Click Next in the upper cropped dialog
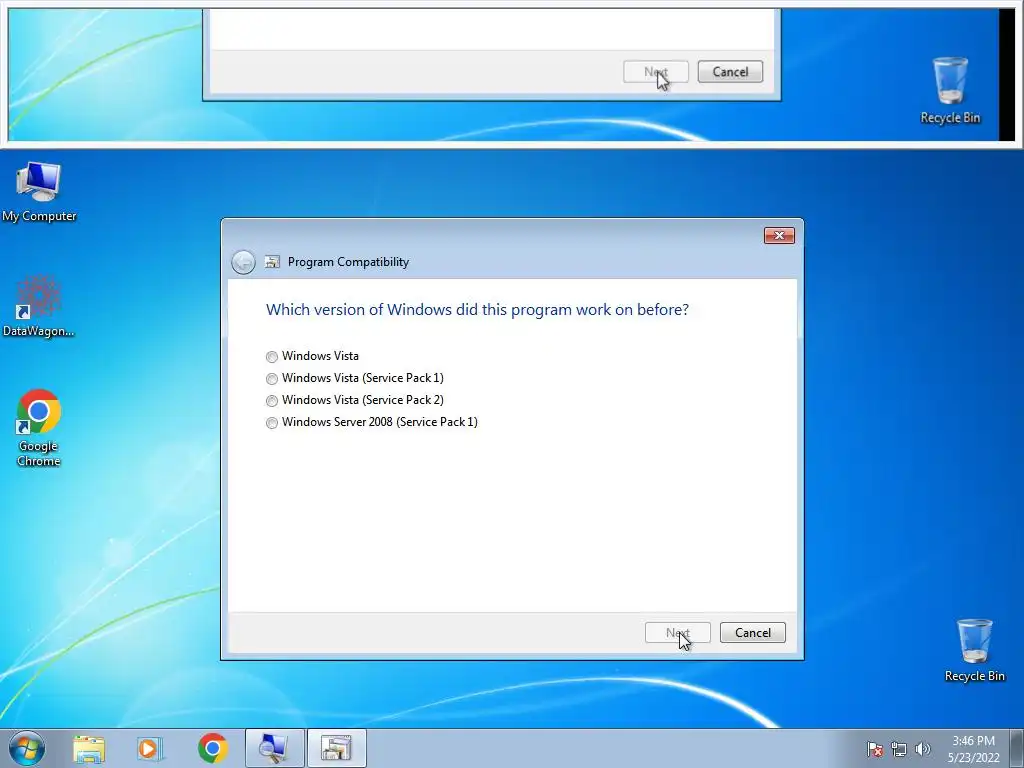Screen dimensions: 1024x768 (x=656, y=72)
